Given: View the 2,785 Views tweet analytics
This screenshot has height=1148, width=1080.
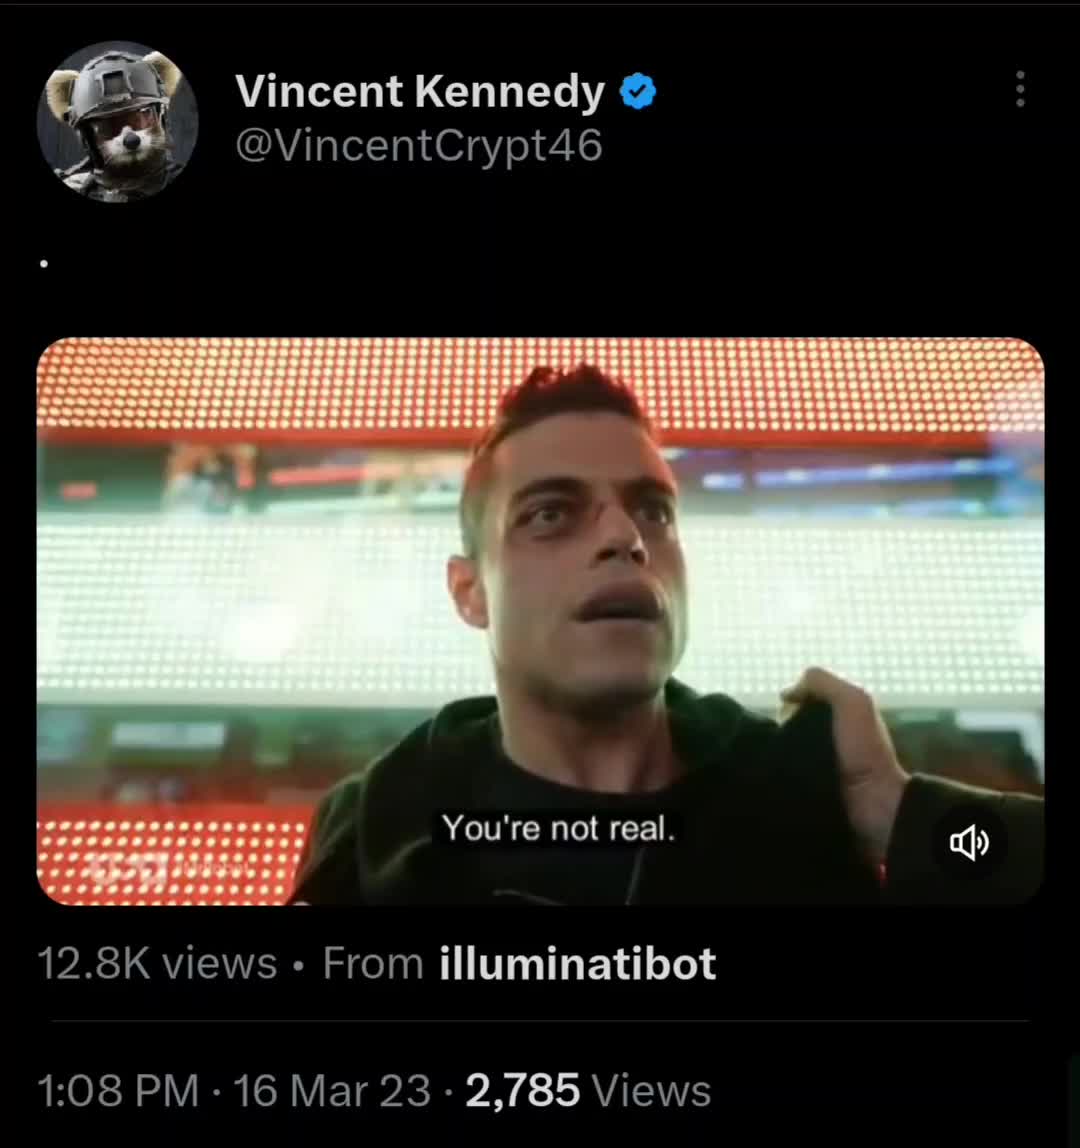Looking at the screenshot, I should tap(588, 1090).
